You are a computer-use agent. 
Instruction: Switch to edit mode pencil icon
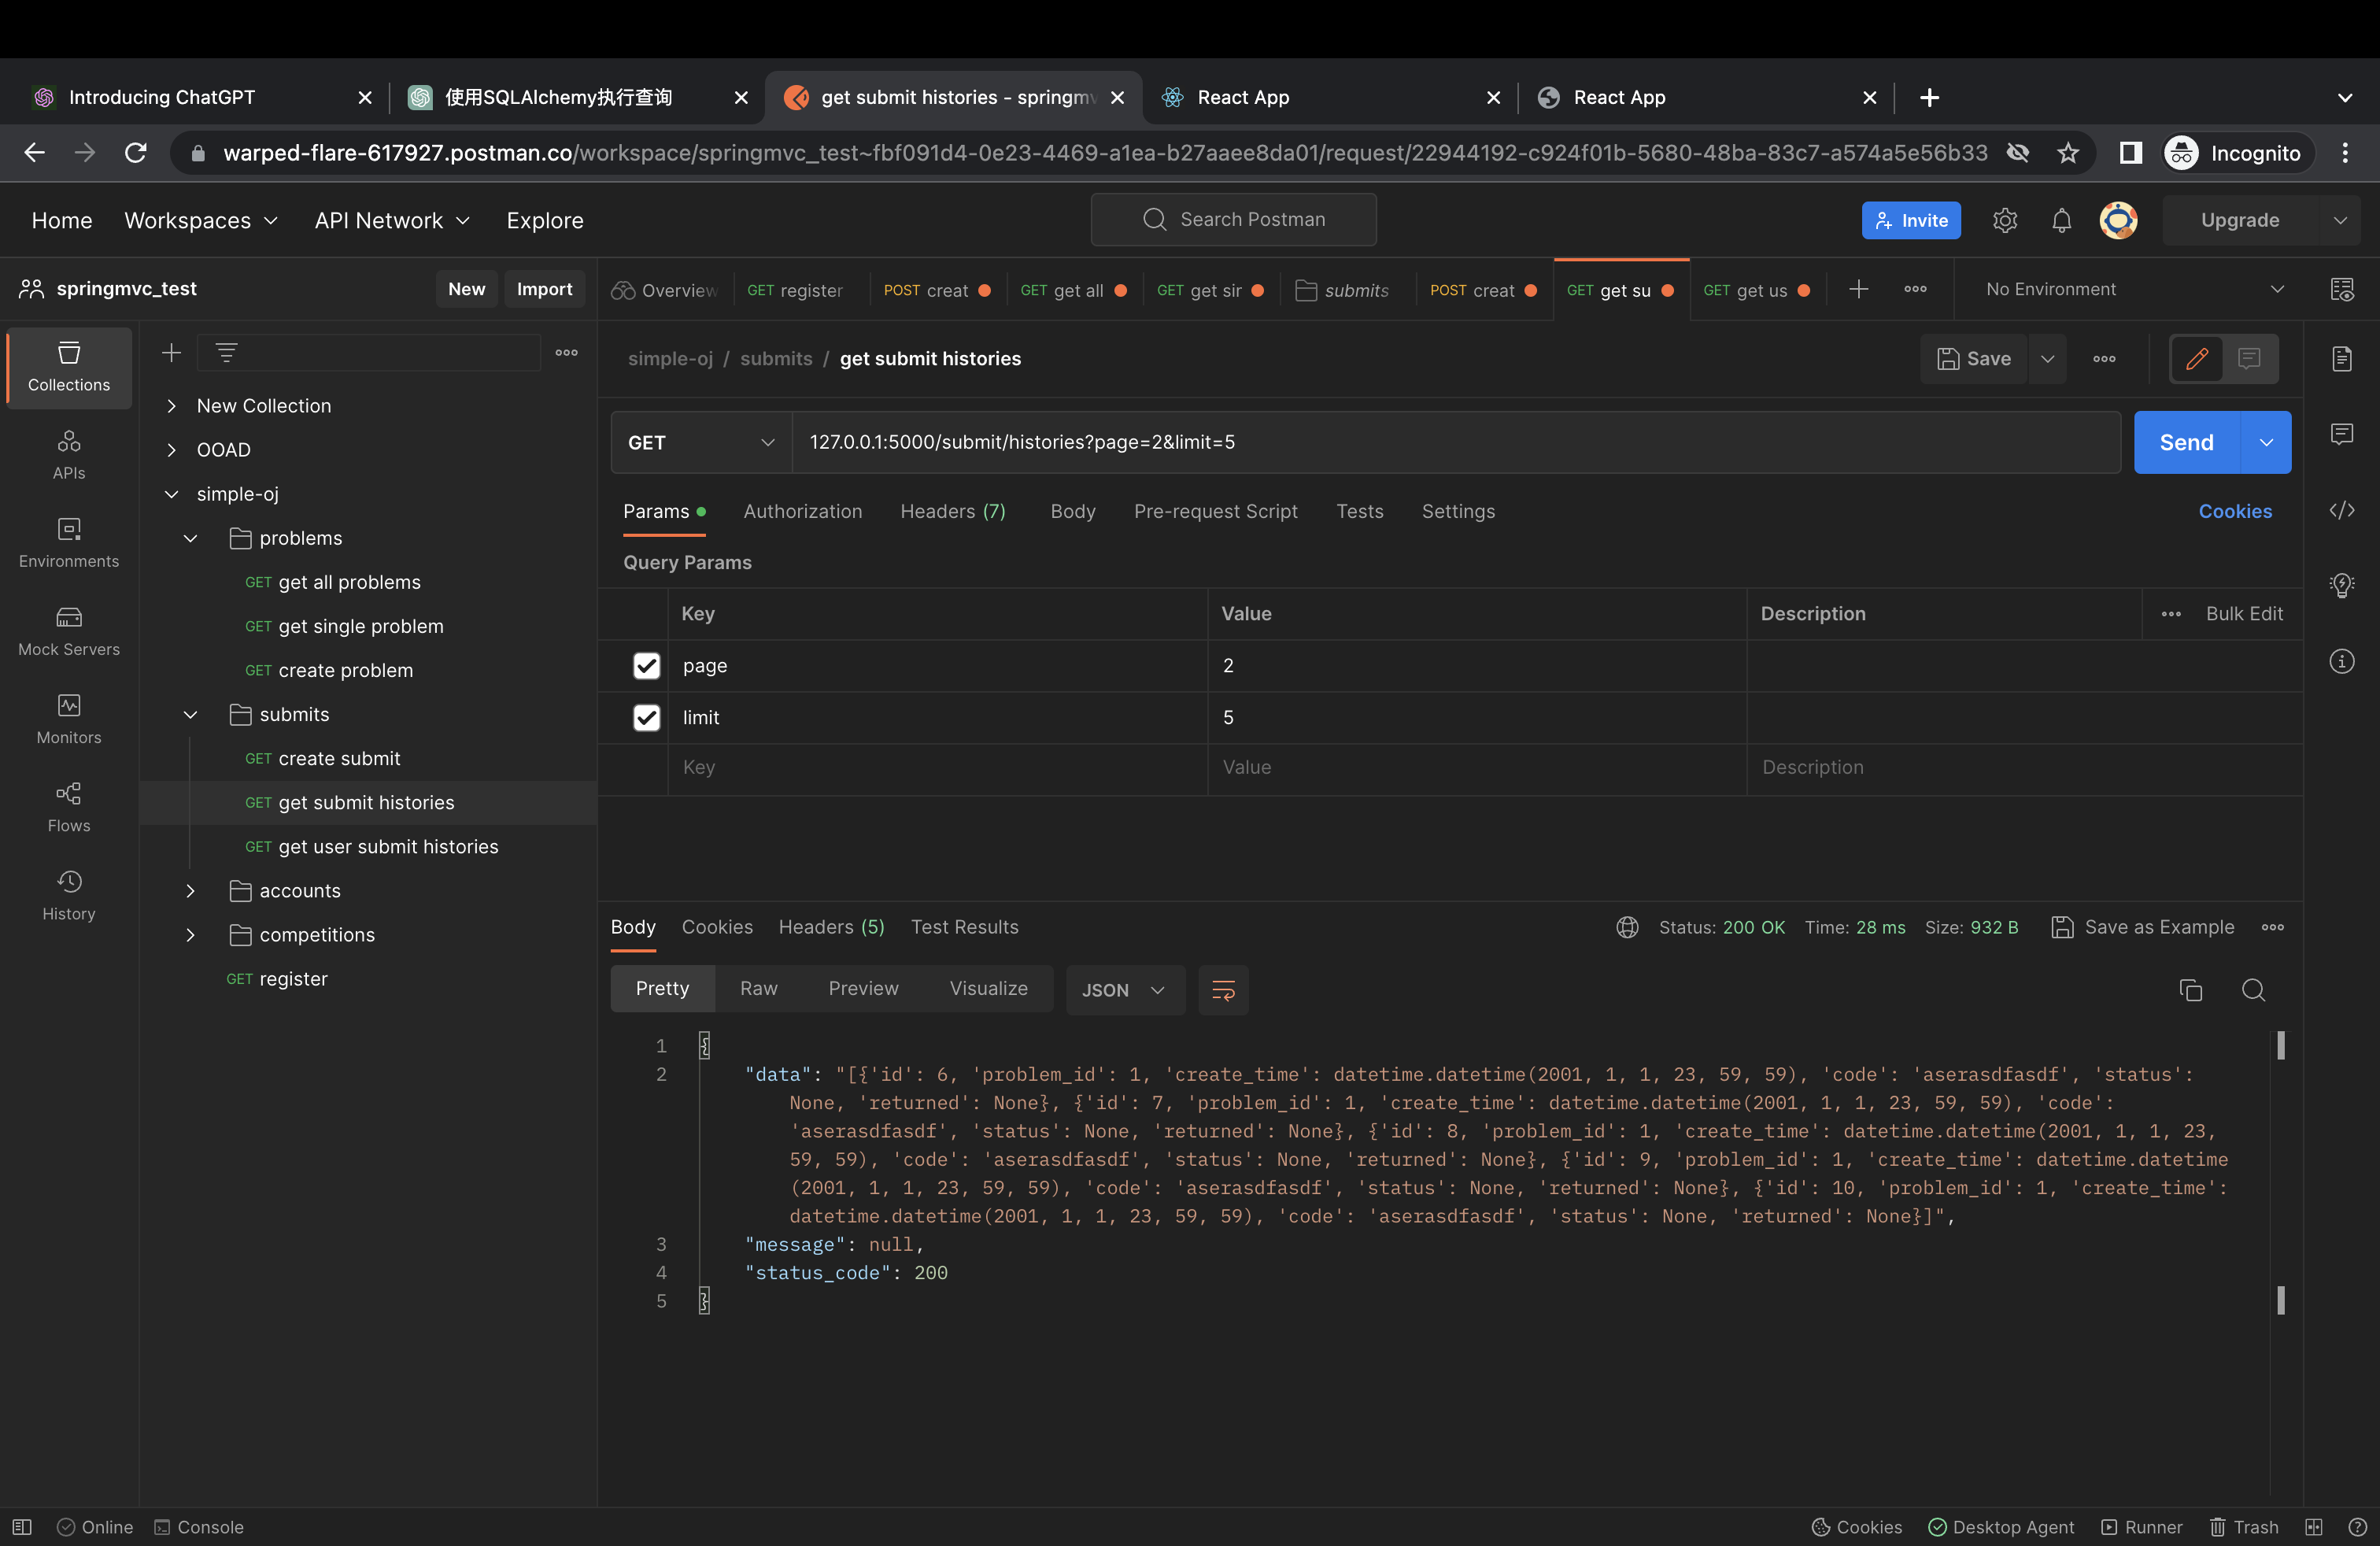(x=2197, y=359)
